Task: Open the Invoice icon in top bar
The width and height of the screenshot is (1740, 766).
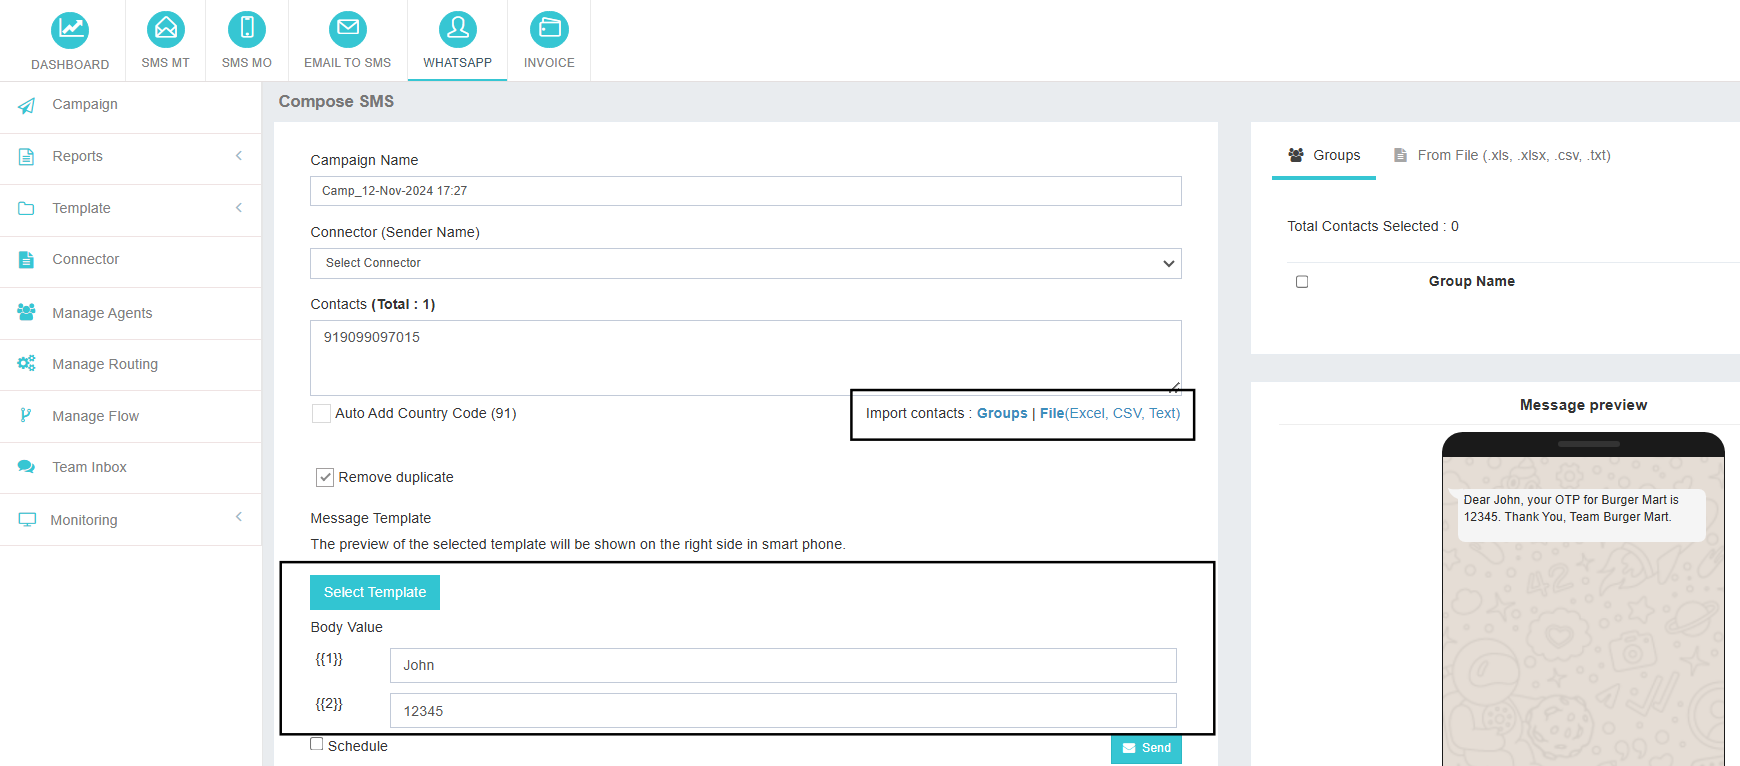Action: [549, 29]
